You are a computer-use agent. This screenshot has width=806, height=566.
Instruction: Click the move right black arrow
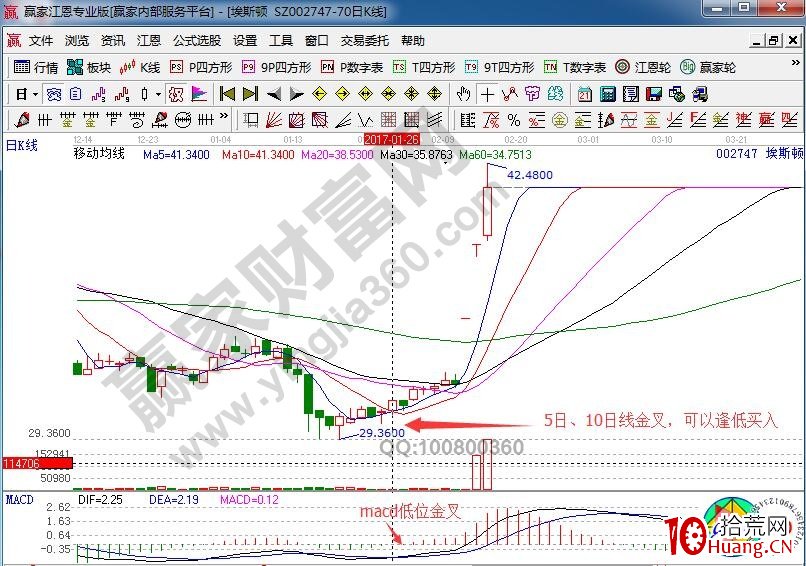pyautogui.click(x=297, y=94)
